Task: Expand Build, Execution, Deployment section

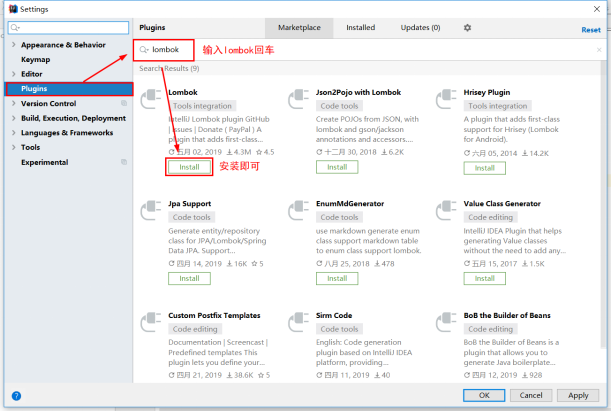Action: coord(14,118)
